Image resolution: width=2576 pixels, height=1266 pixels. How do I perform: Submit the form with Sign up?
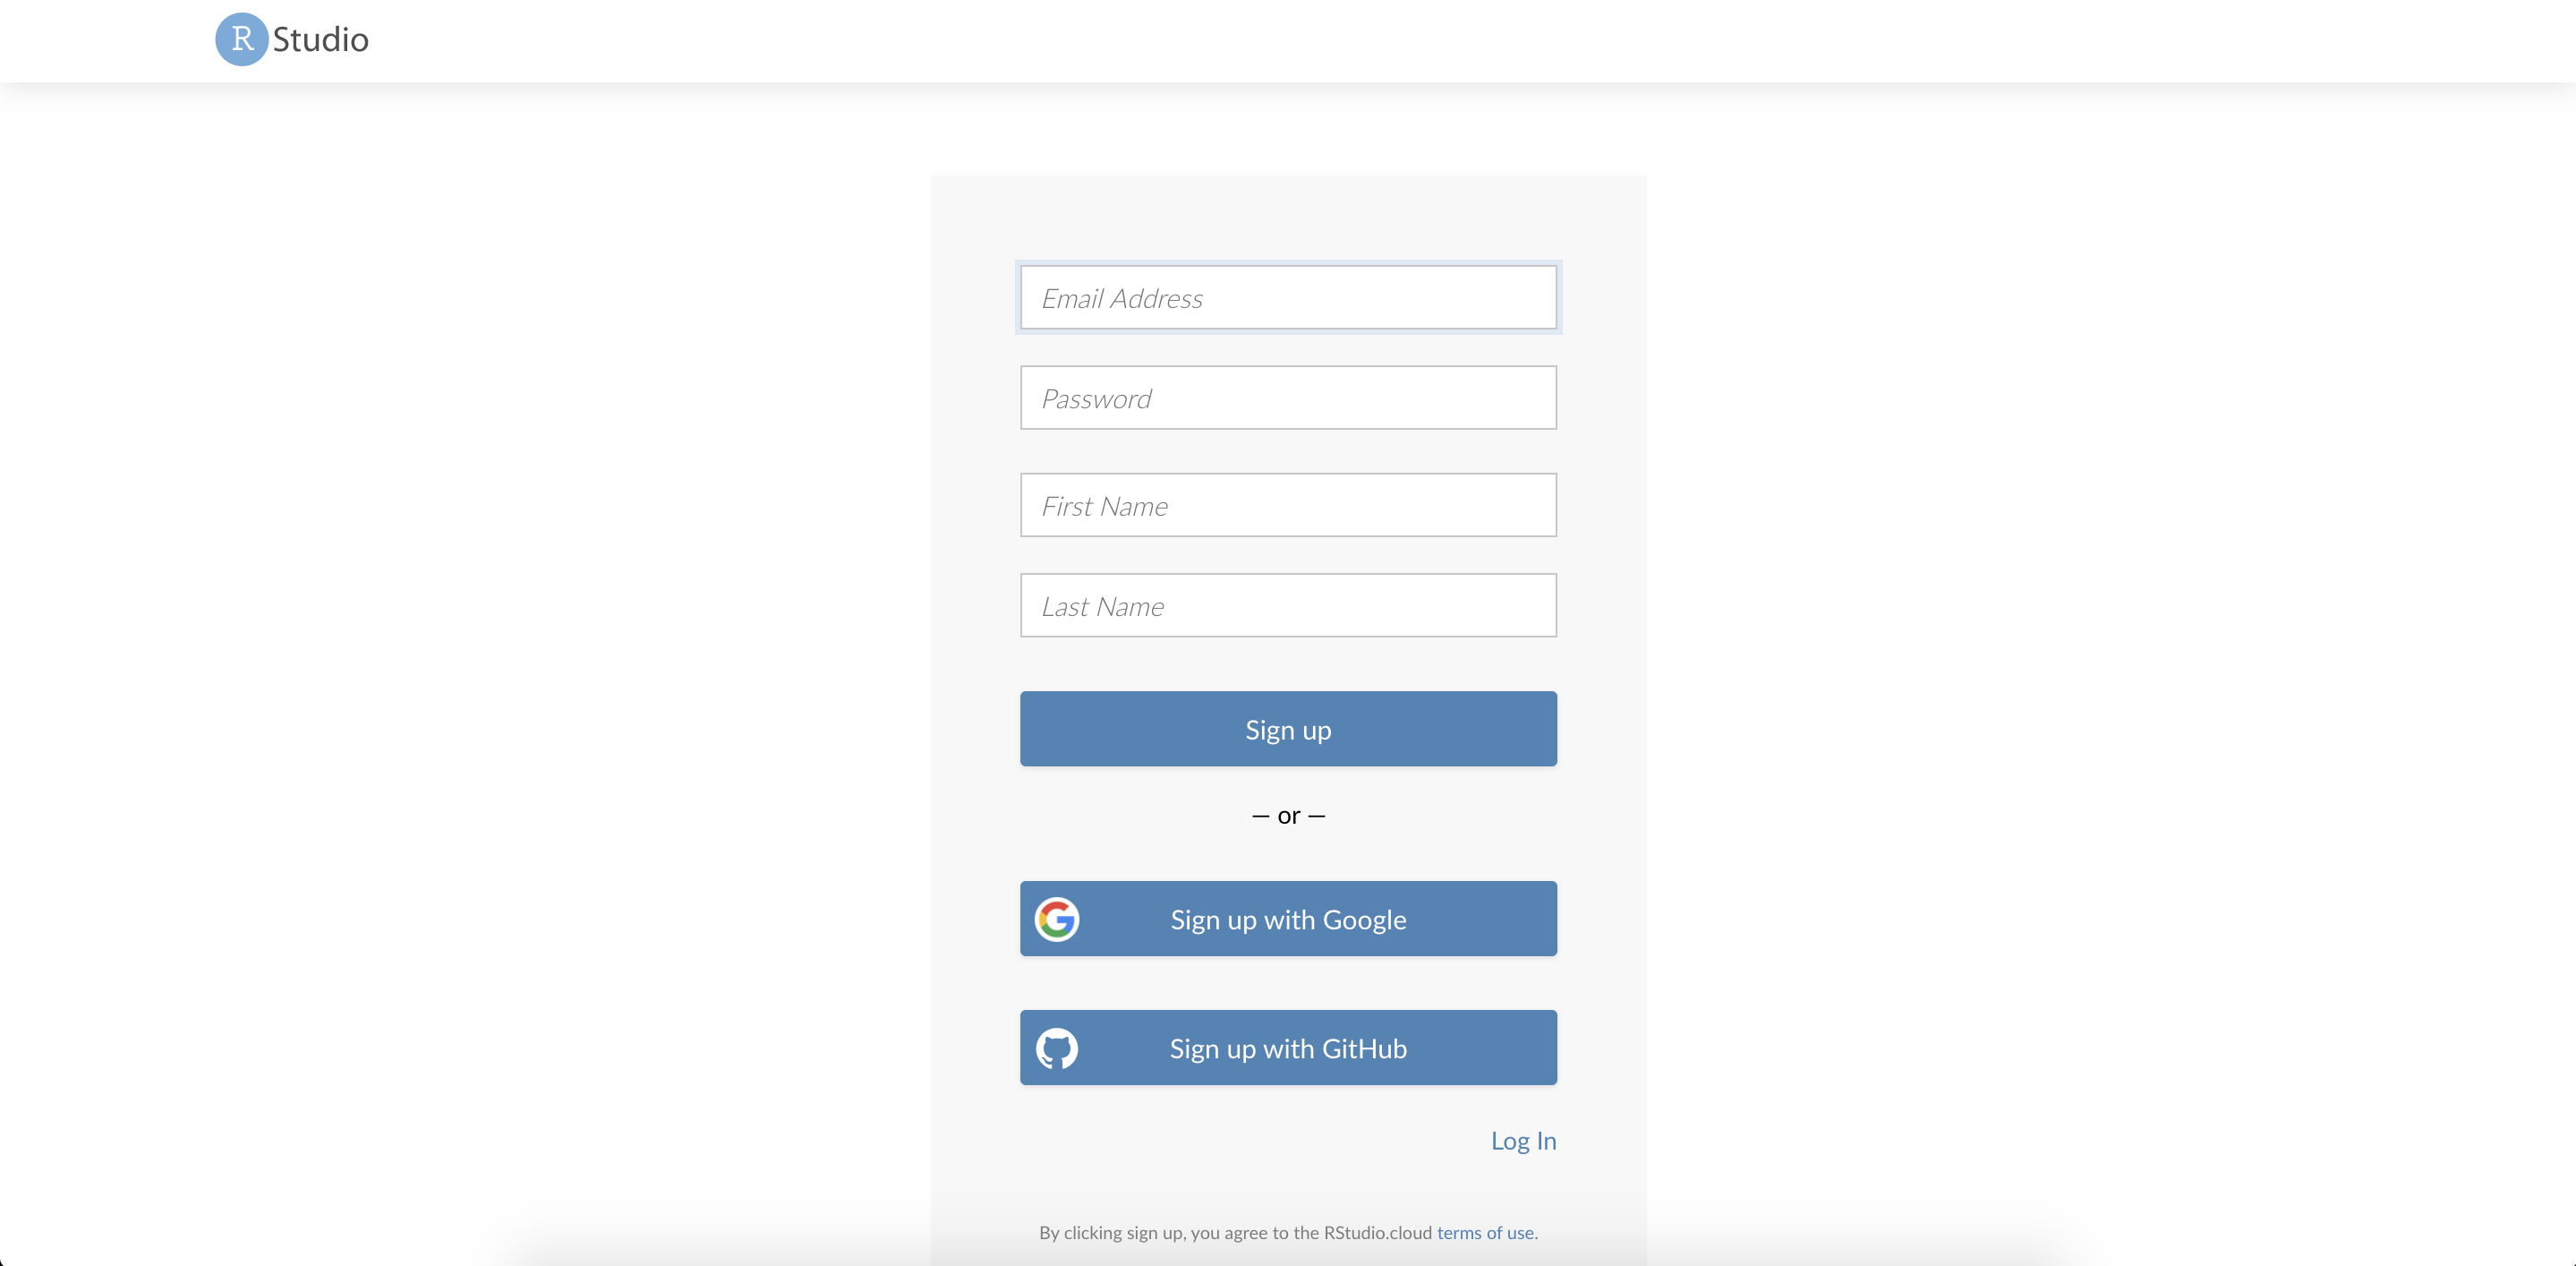point(1288,729)
